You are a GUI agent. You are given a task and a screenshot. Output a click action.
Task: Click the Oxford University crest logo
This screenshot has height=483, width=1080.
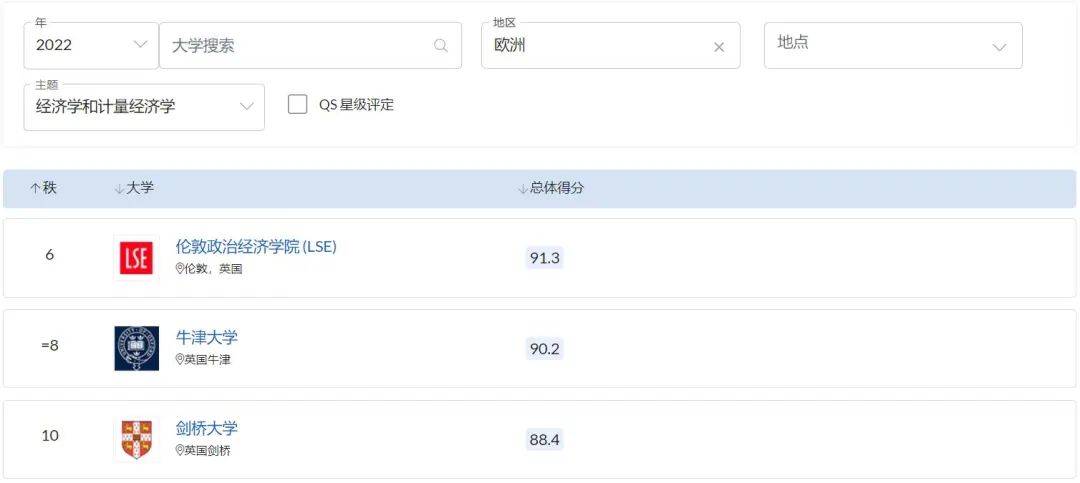coord(136,348)
